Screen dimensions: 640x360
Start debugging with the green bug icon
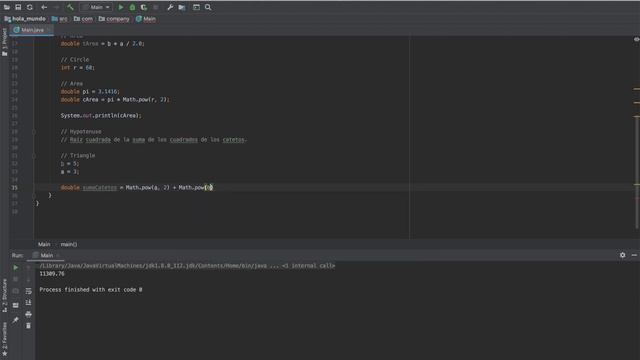tap(132, 7)
